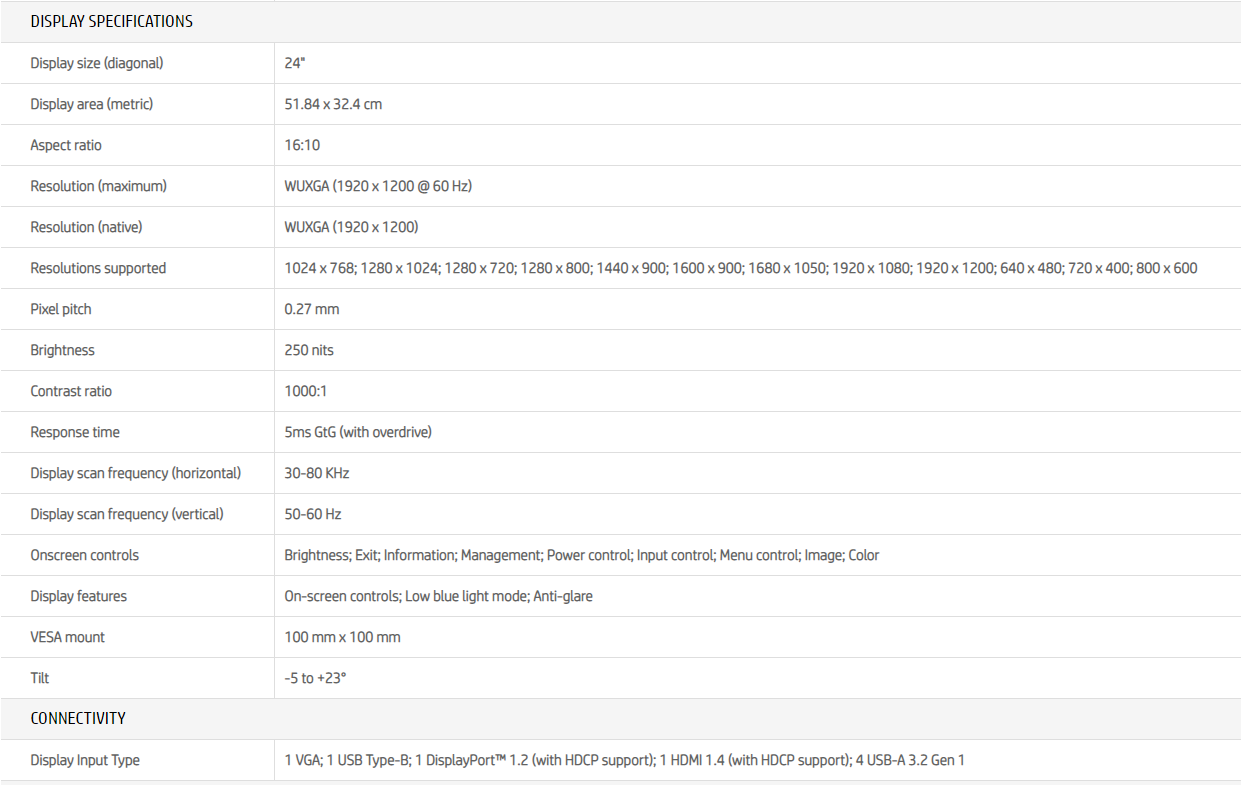
Task: Select the 250 nits brightness value
Action: [x=309, y=350]
